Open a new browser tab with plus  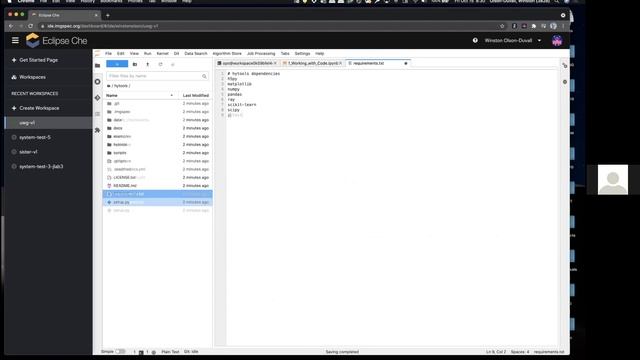pos(108,16)
